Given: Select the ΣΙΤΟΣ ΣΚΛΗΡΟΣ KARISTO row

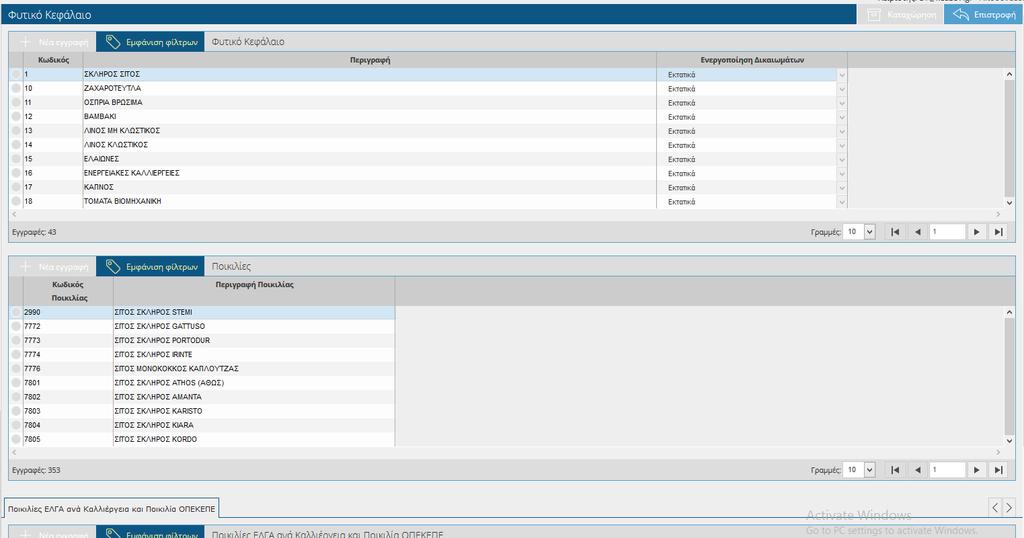Looking at the screenshot, I should click(202, 411).
